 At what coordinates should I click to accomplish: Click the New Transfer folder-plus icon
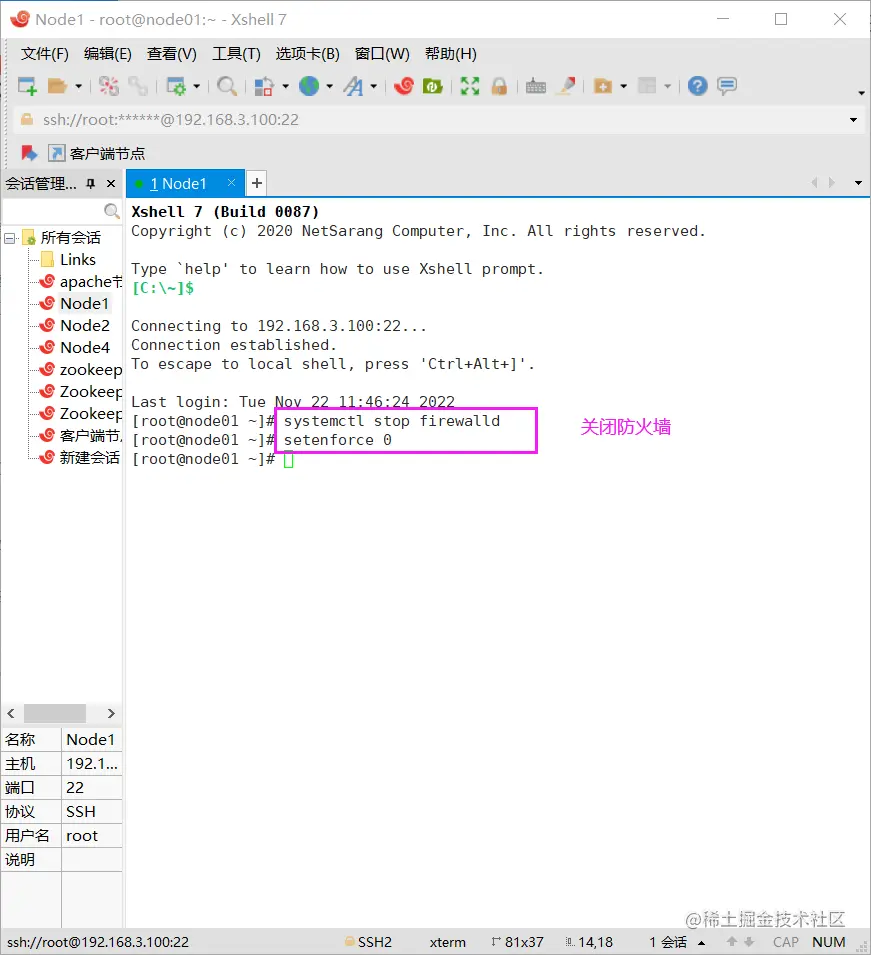tap(602, 86)
